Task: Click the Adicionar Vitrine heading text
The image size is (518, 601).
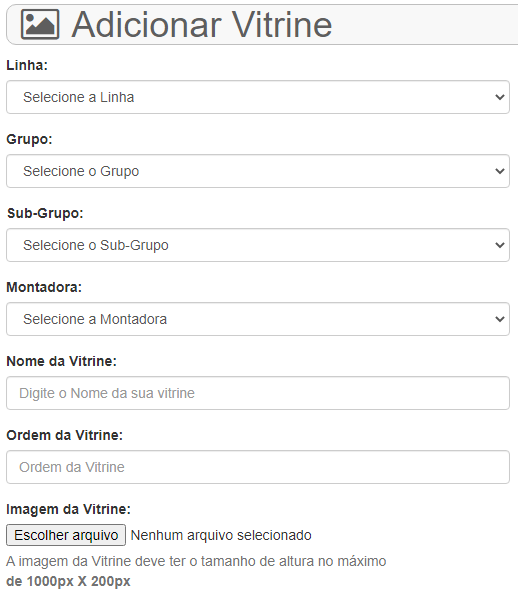Action: coord(202,25)
